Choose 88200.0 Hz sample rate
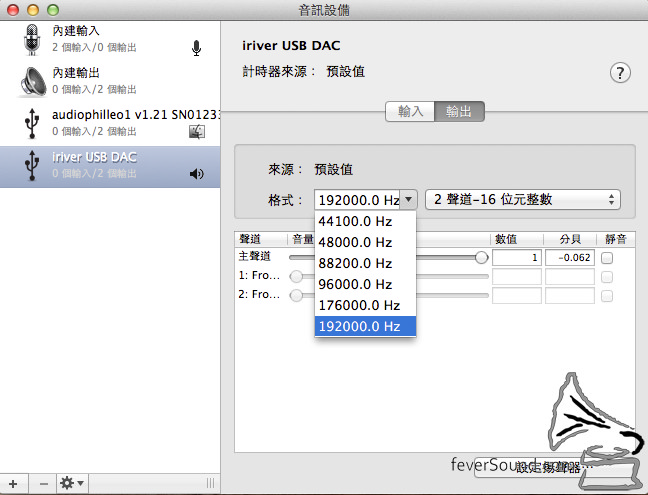The image size is (648, 495). click(365, 264)
